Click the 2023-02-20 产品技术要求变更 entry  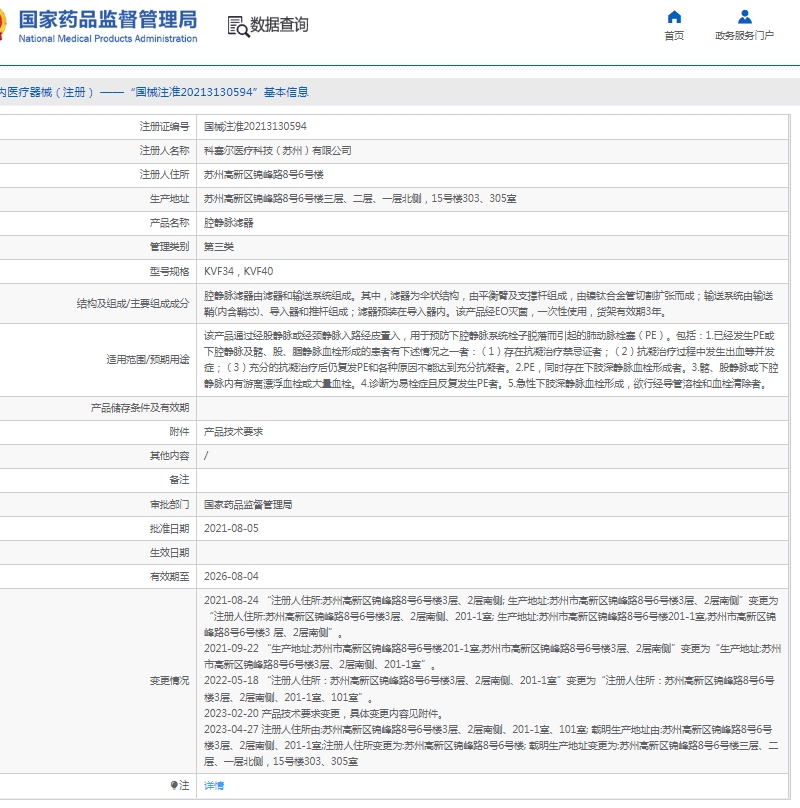pos(323,714)
